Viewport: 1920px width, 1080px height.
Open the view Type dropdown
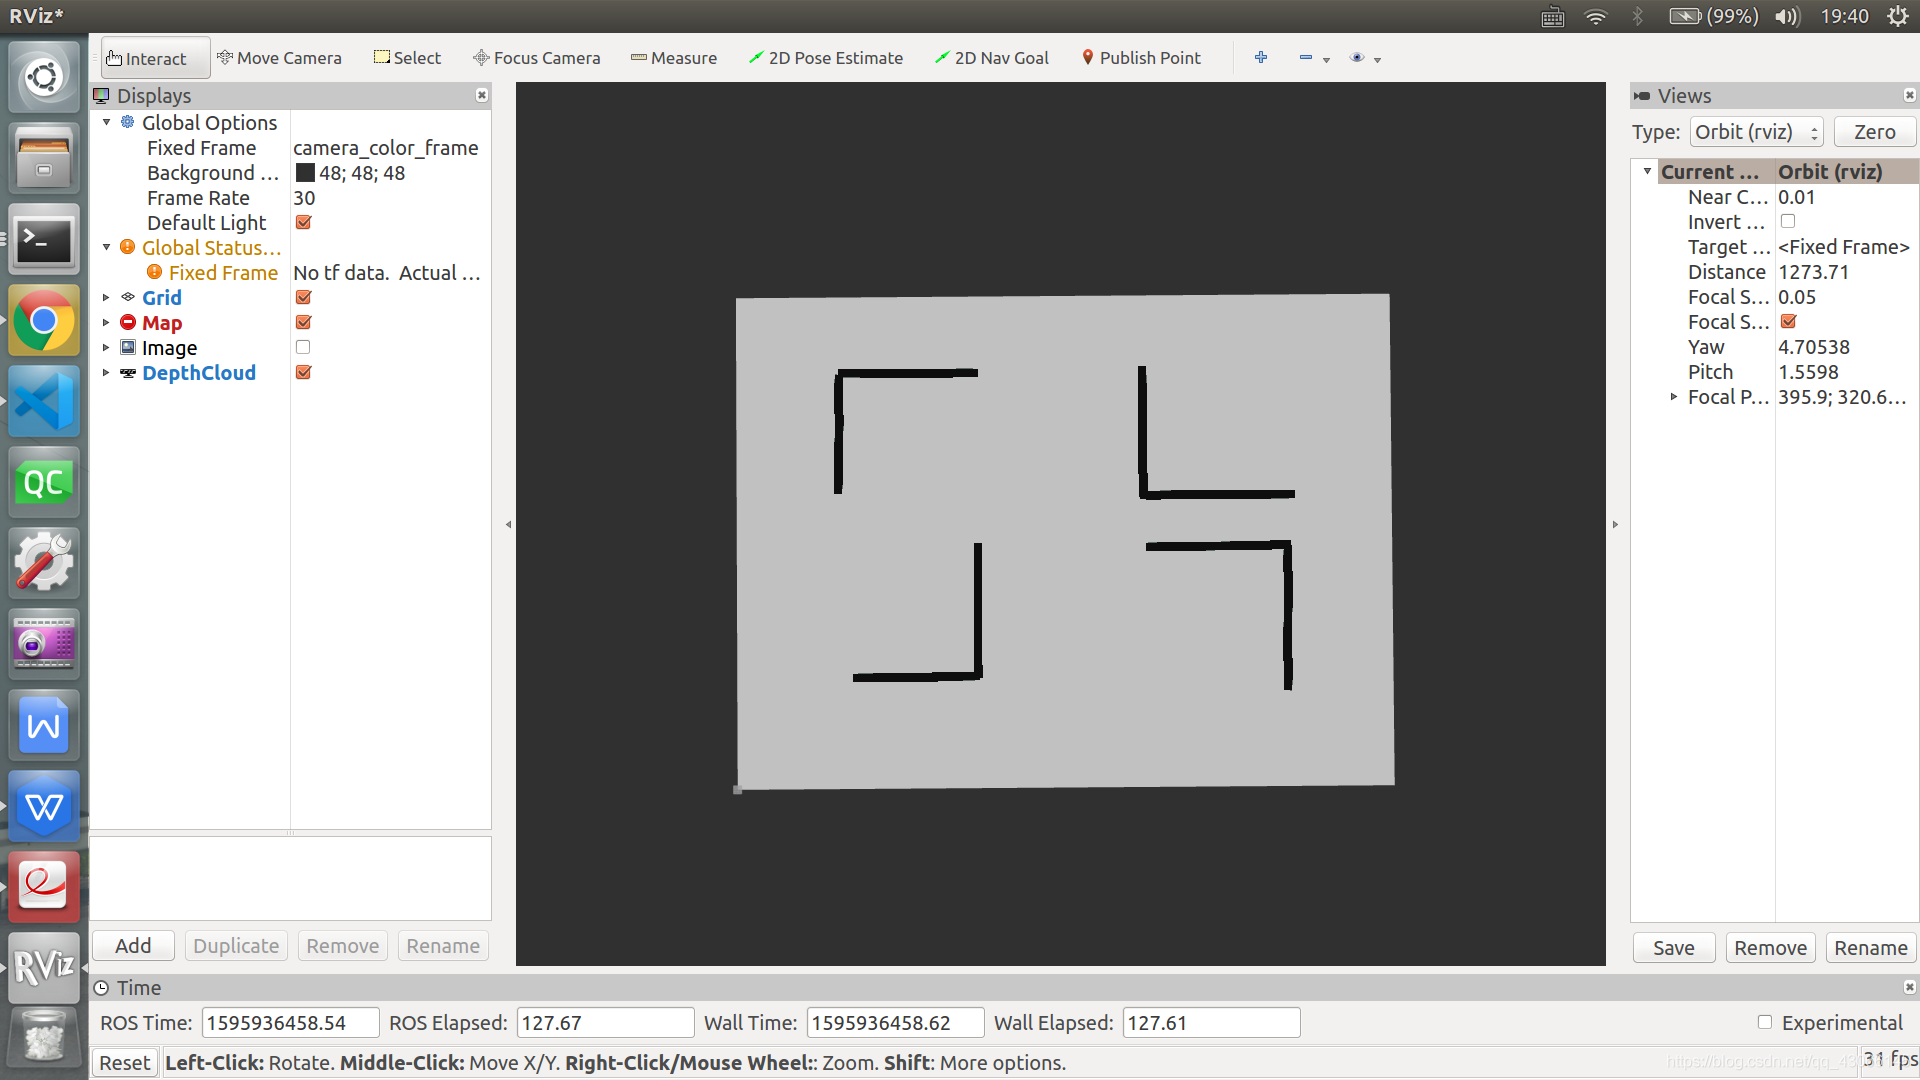coord(1756,132)
